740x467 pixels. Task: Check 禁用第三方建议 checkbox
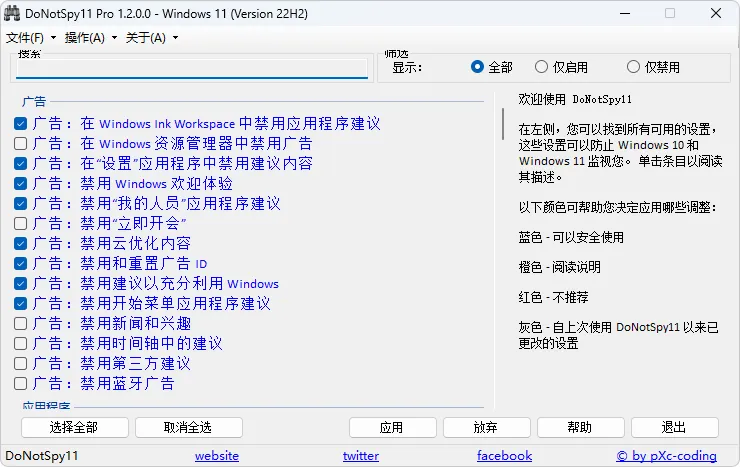20,363
